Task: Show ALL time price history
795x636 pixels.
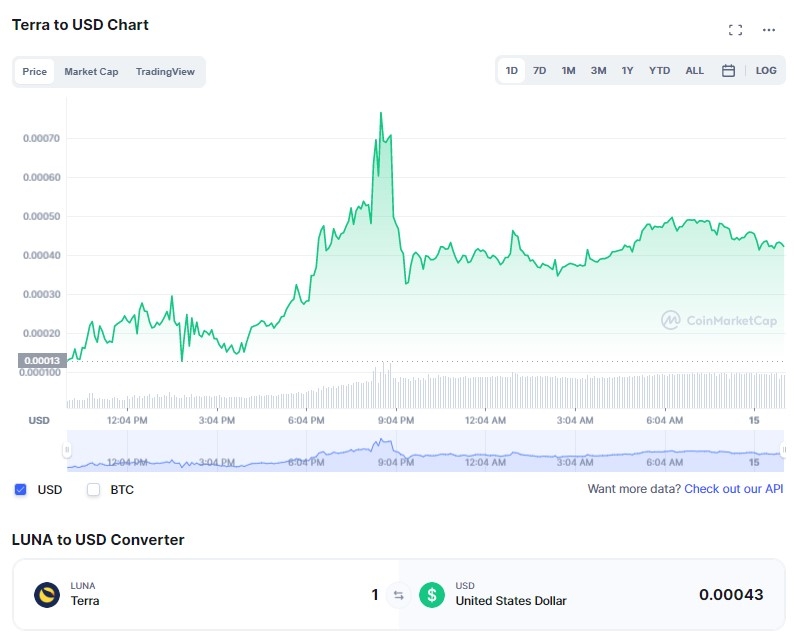Action: (x=694, y=70)
